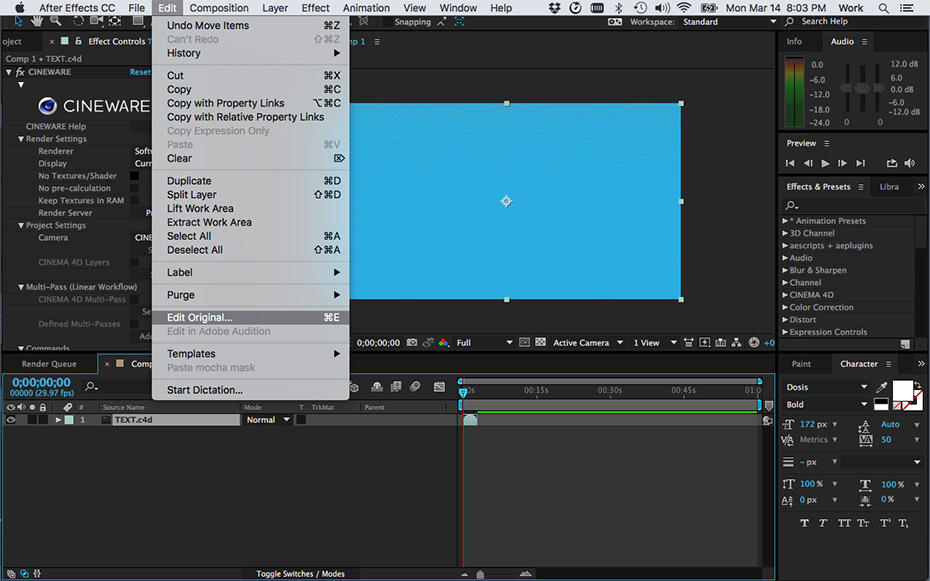Switch to the Paint tab
Image resolution: width=930 pixels, height=581 pixels.
point(801,364)
